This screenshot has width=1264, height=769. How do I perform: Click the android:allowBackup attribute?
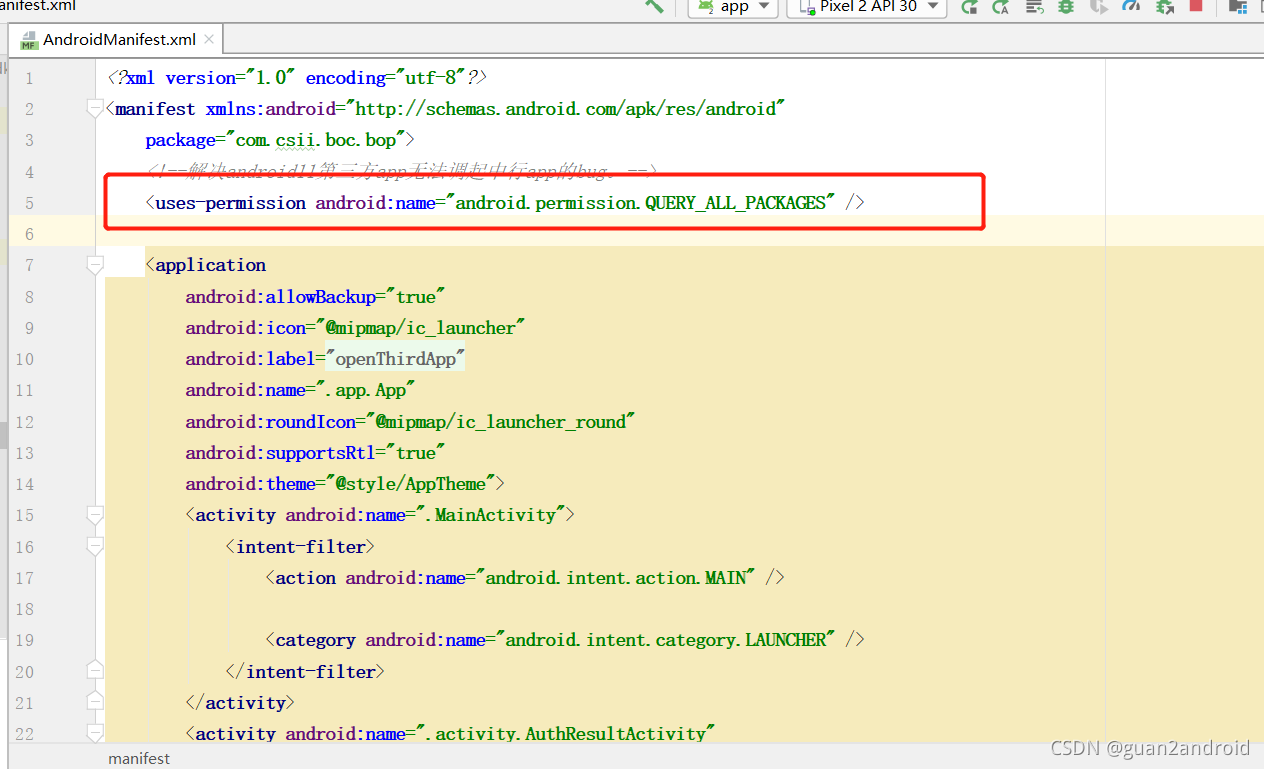[x=280, y=297]
